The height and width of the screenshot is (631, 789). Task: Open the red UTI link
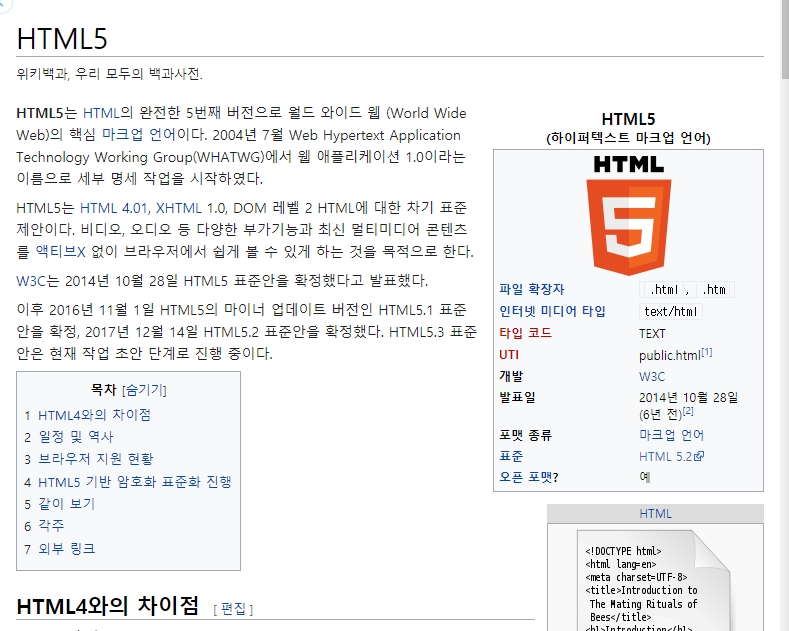point(509,355)
